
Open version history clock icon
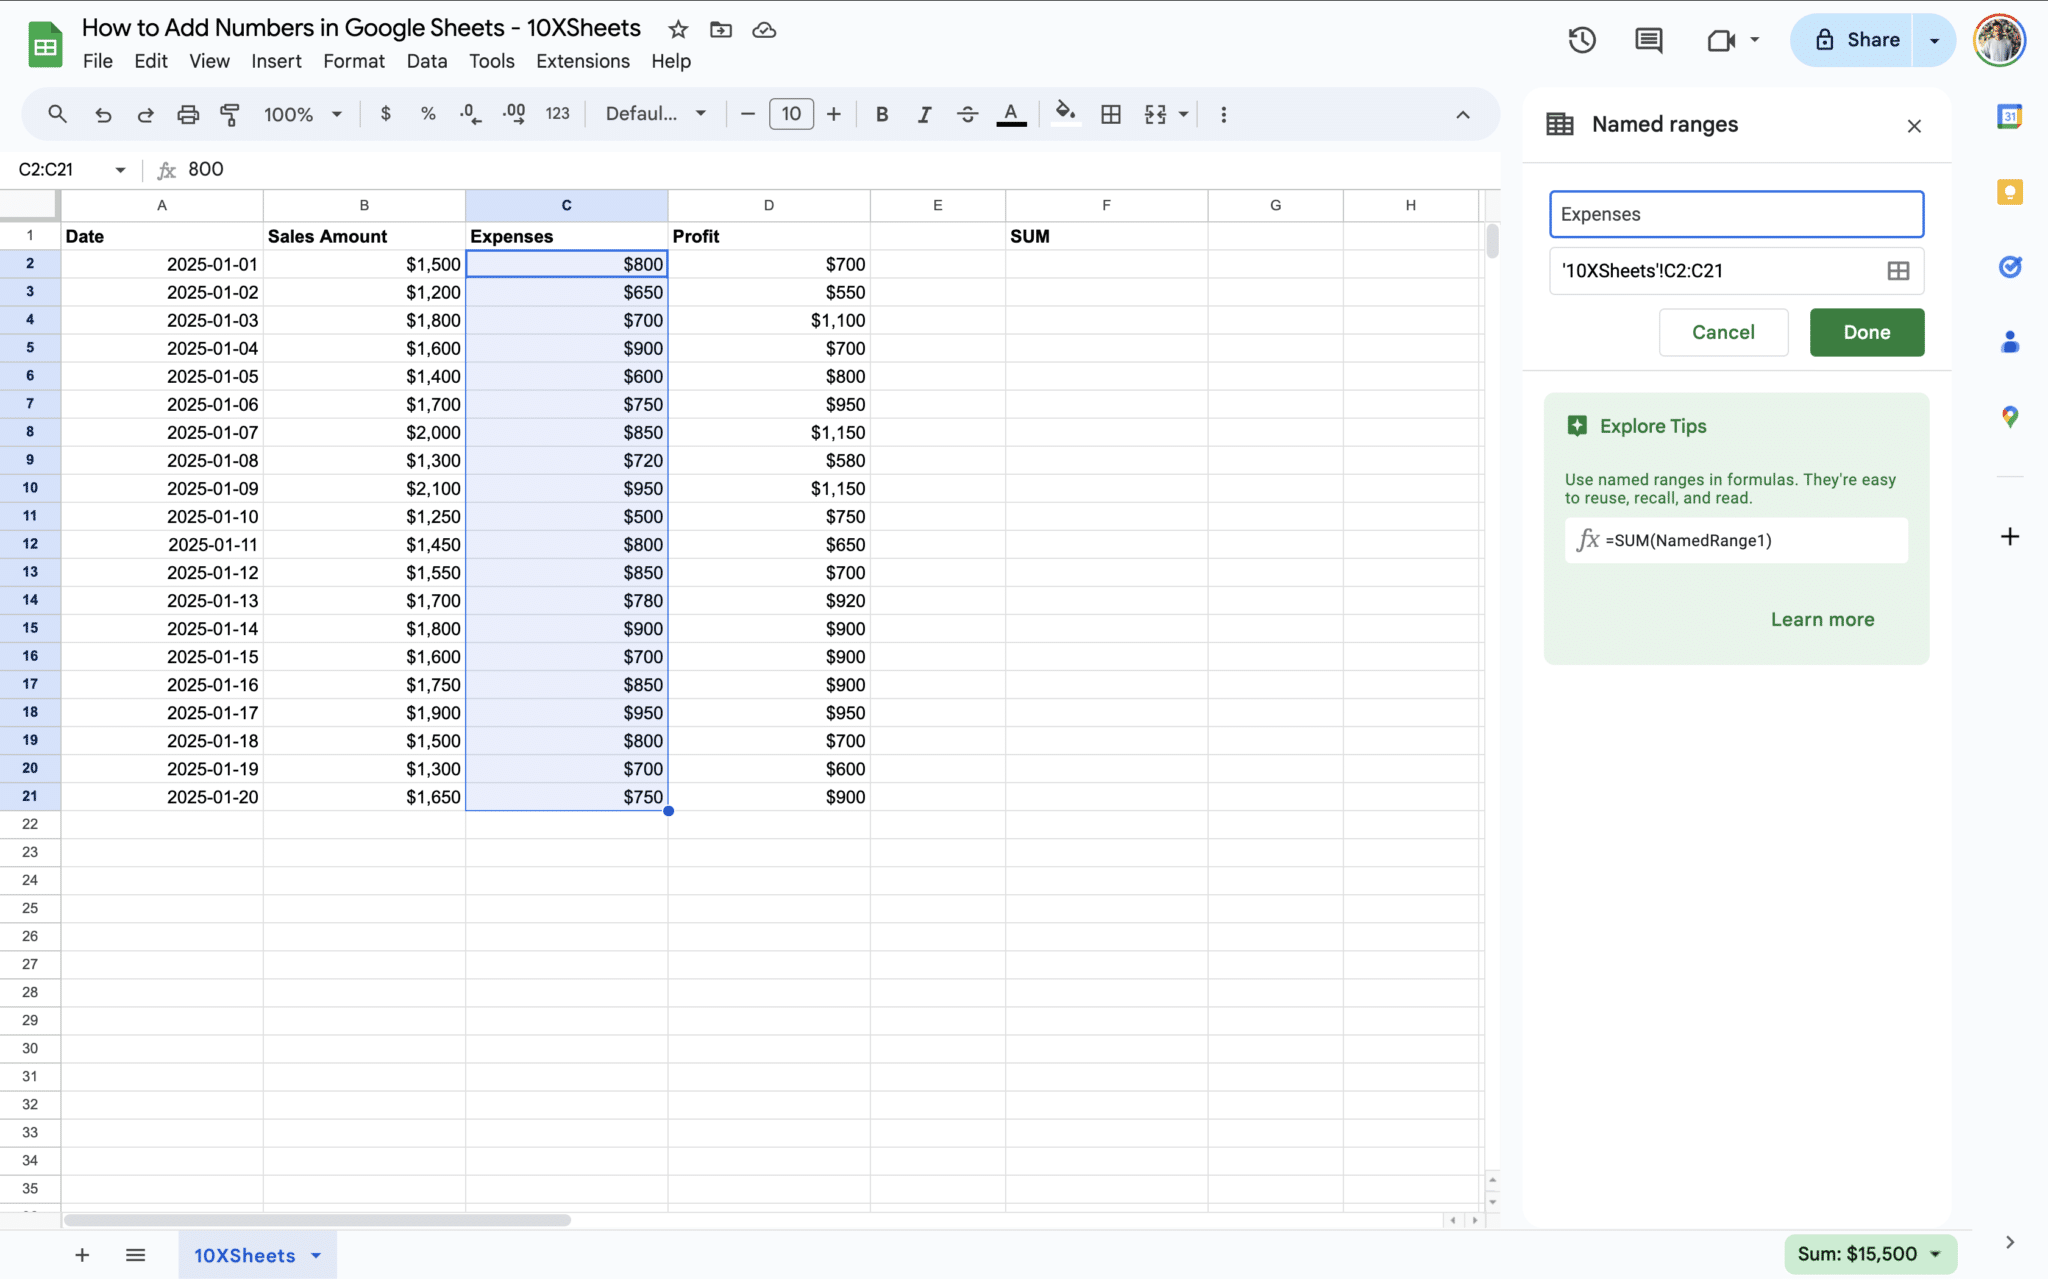click(1582, 40)
